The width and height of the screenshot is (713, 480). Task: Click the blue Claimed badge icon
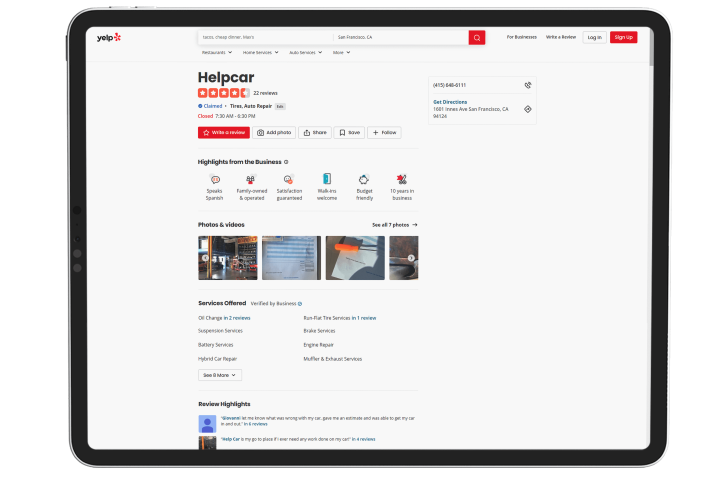(x=200, y=106)
